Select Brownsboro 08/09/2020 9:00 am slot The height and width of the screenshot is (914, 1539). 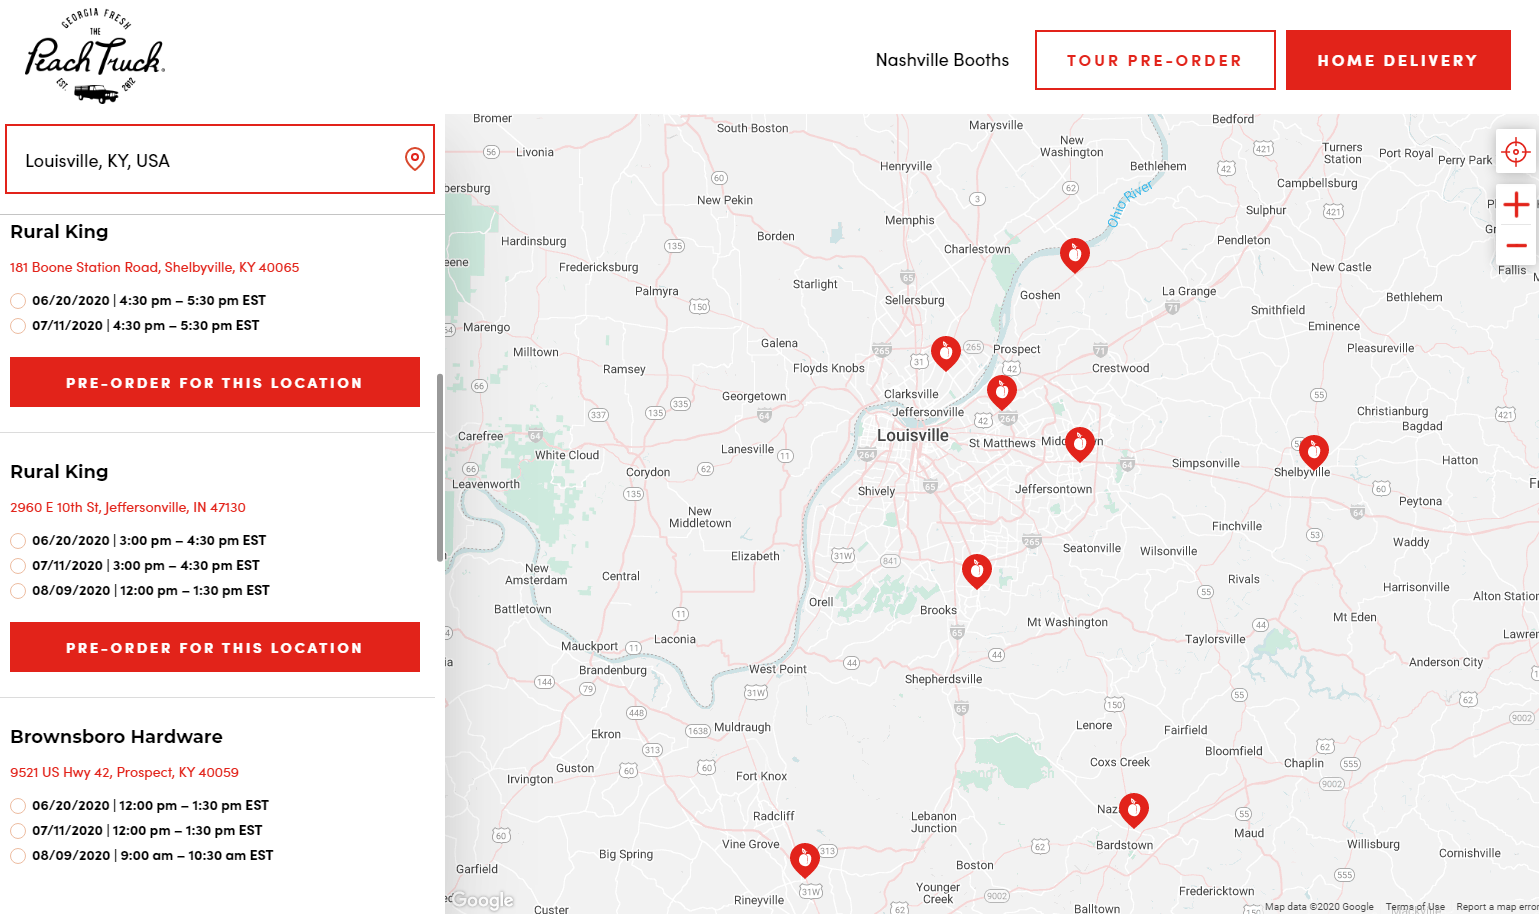coord(18,856)
